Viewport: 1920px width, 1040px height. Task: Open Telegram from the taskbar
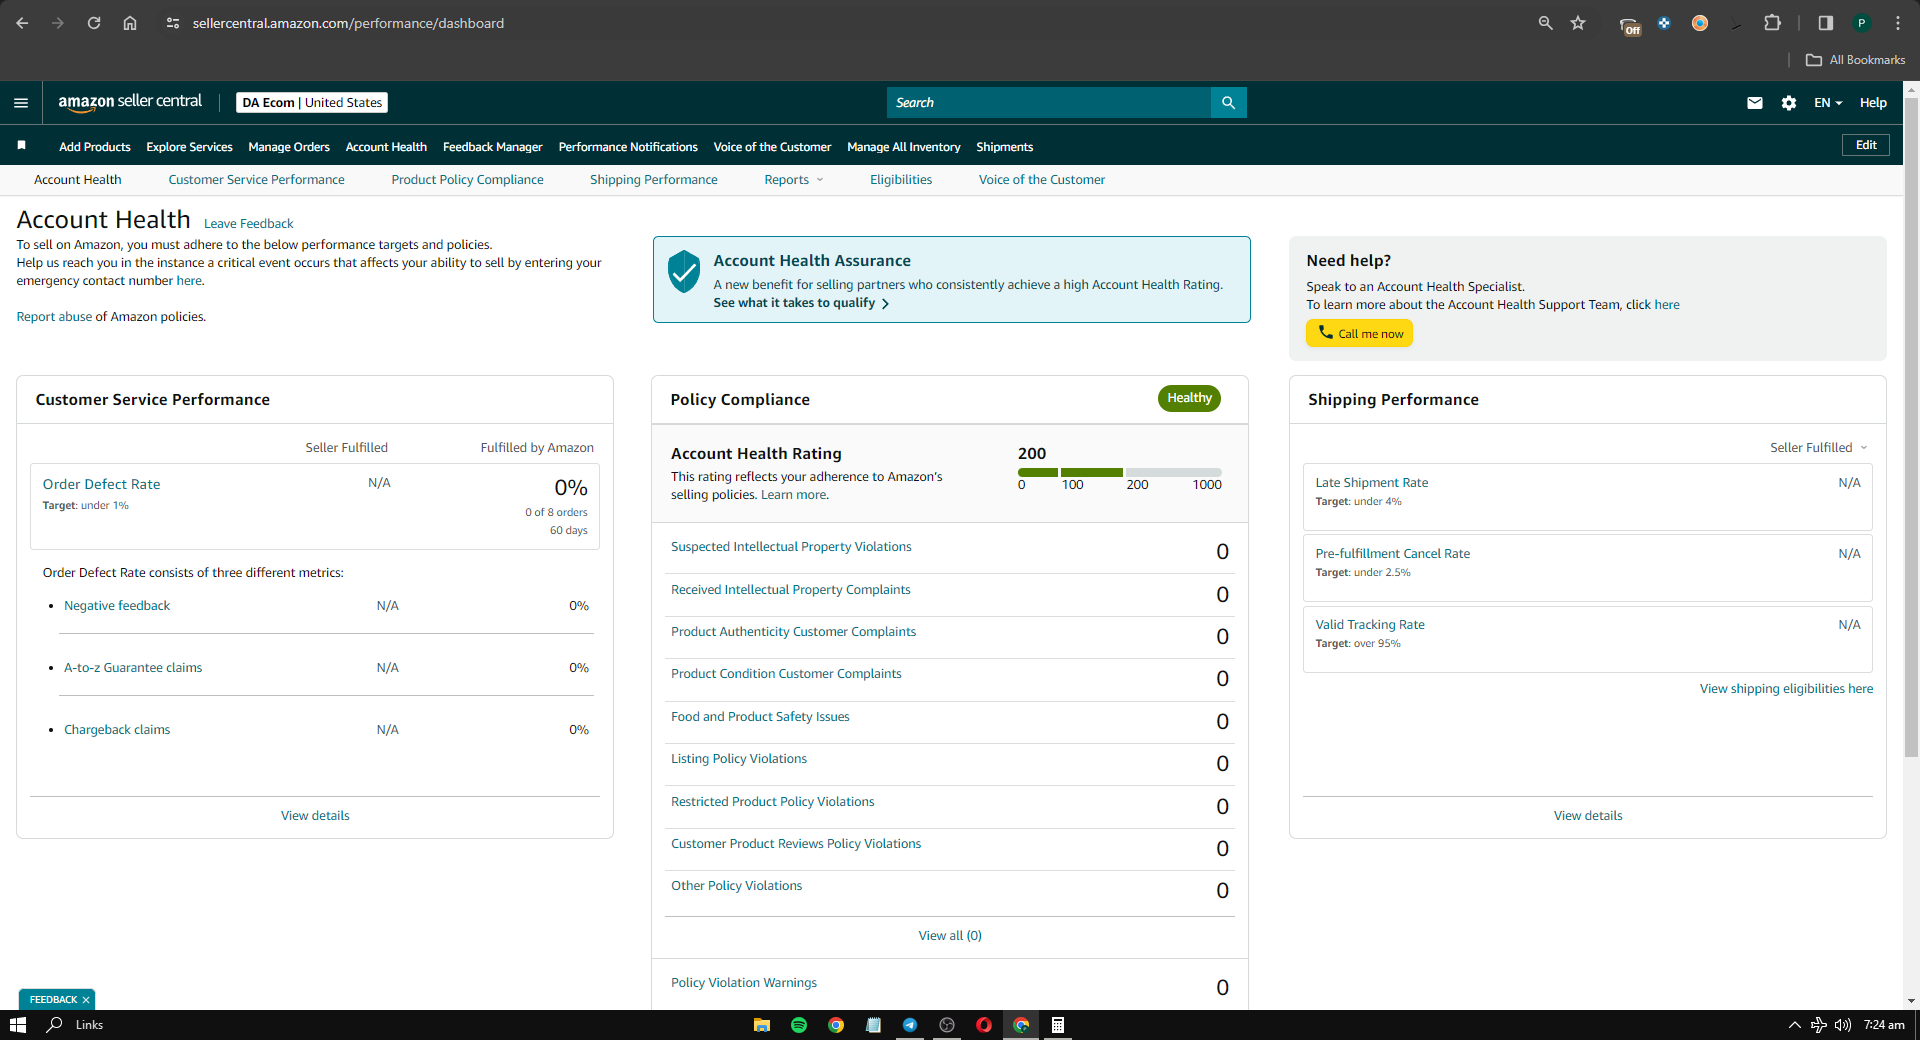pyautogui.click(x=910, y=1025)
